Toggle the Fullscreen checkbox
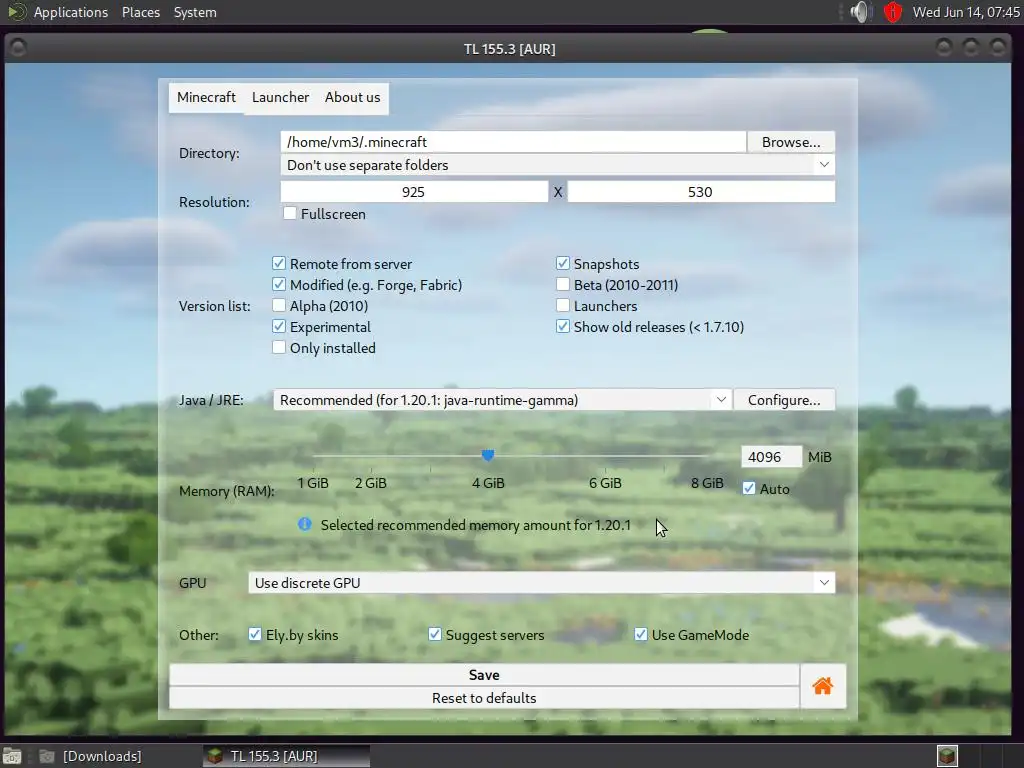The image size is (1024, 768). 290,214
